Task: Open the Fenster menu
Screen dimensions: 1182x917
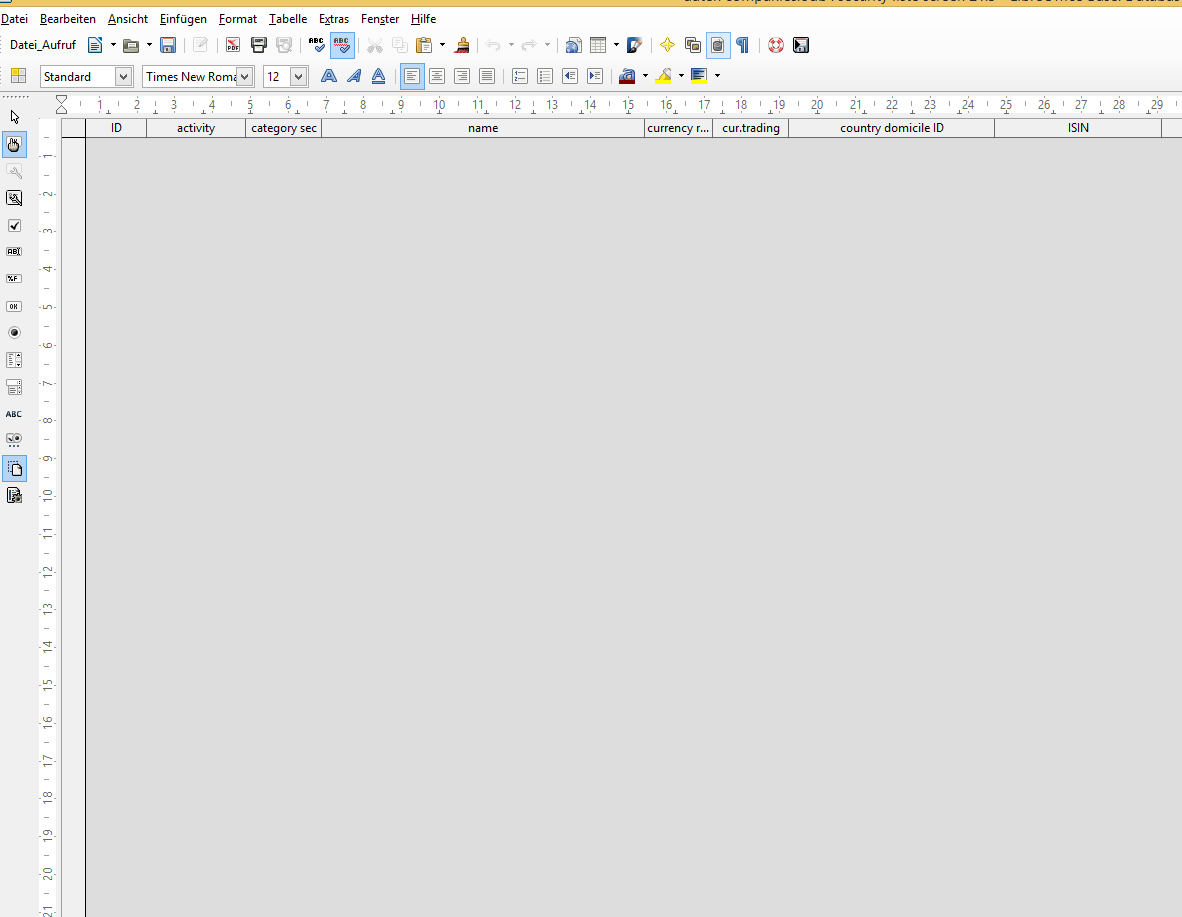Action: pos(380,19)
